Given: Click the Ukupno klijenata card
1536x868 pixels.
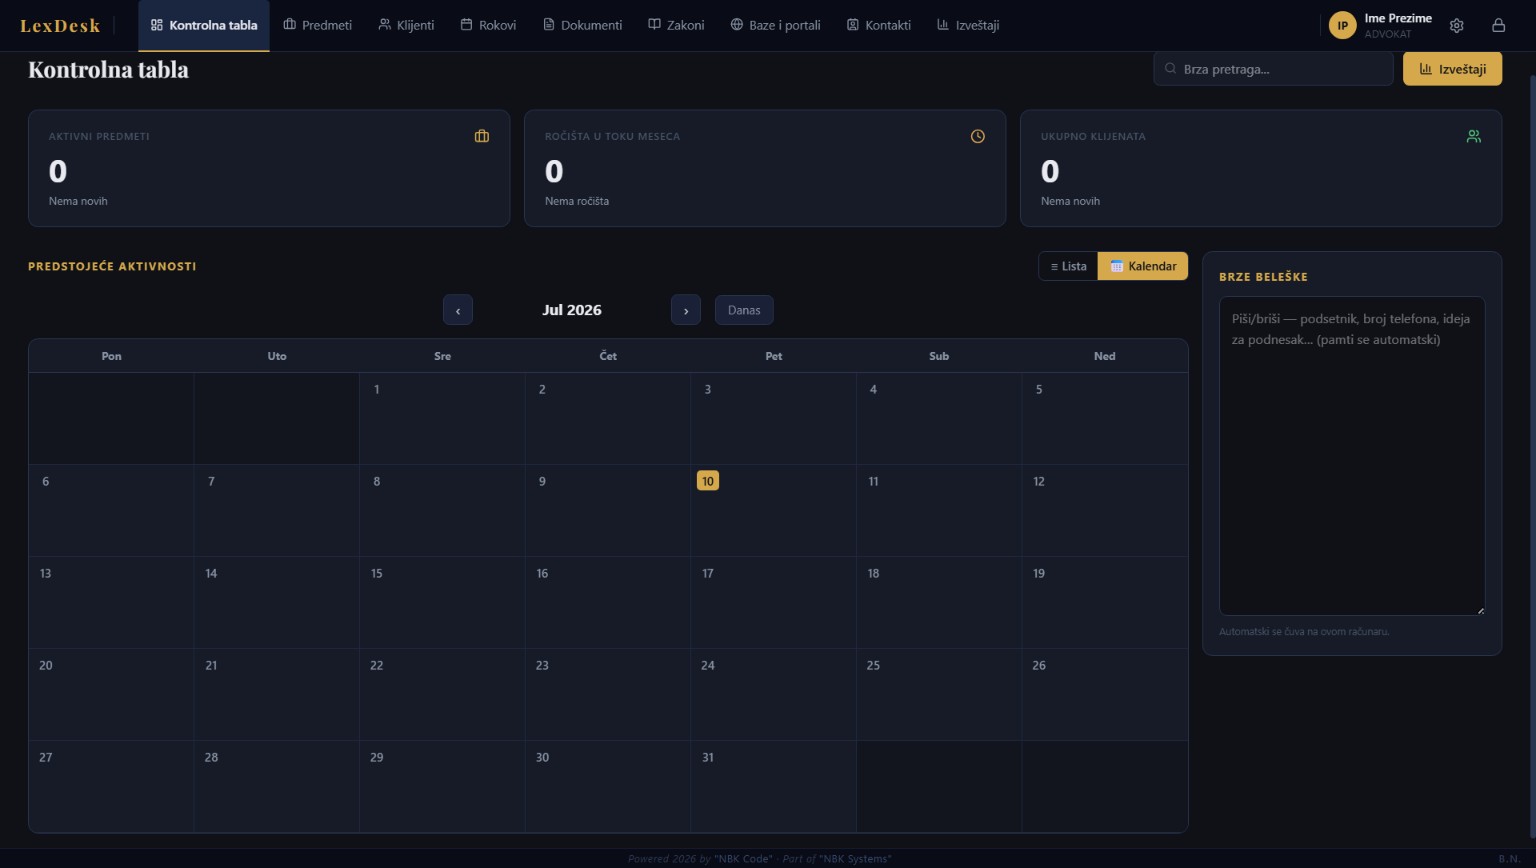Looking at the screenshot, I should pos(1261,168).
